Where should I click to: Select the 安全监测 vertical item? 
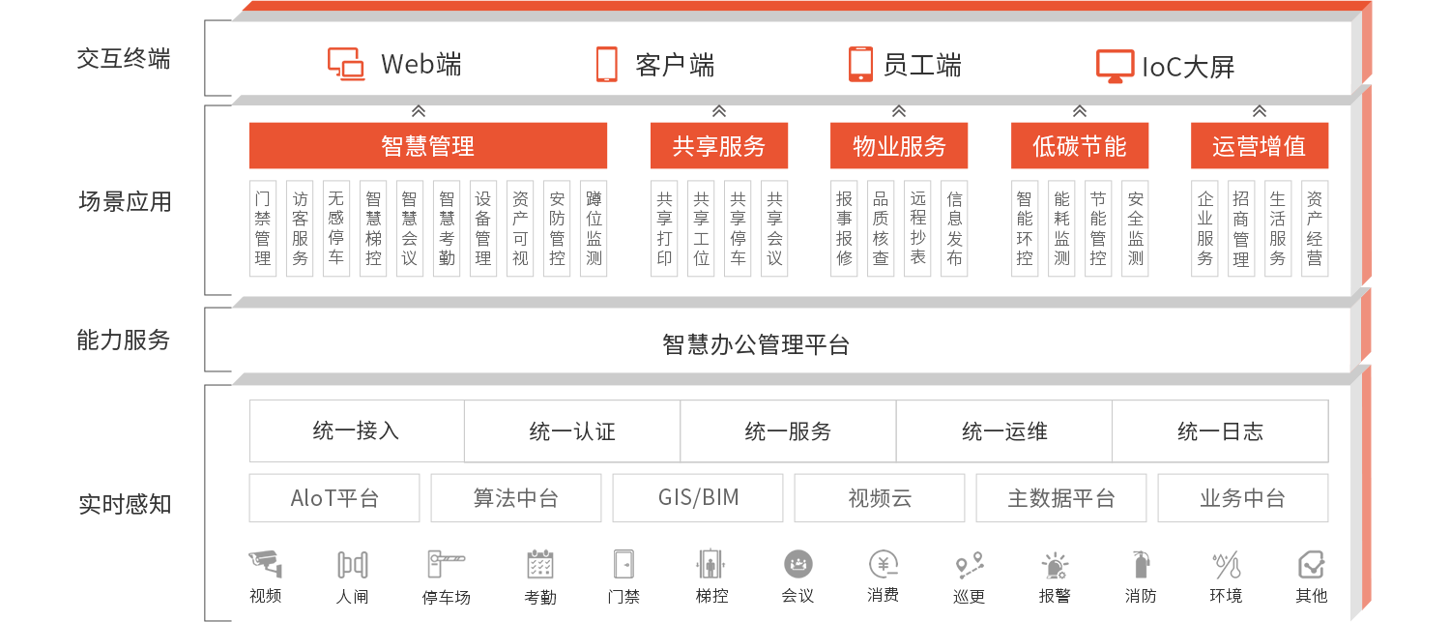(x=1135, y=228)
